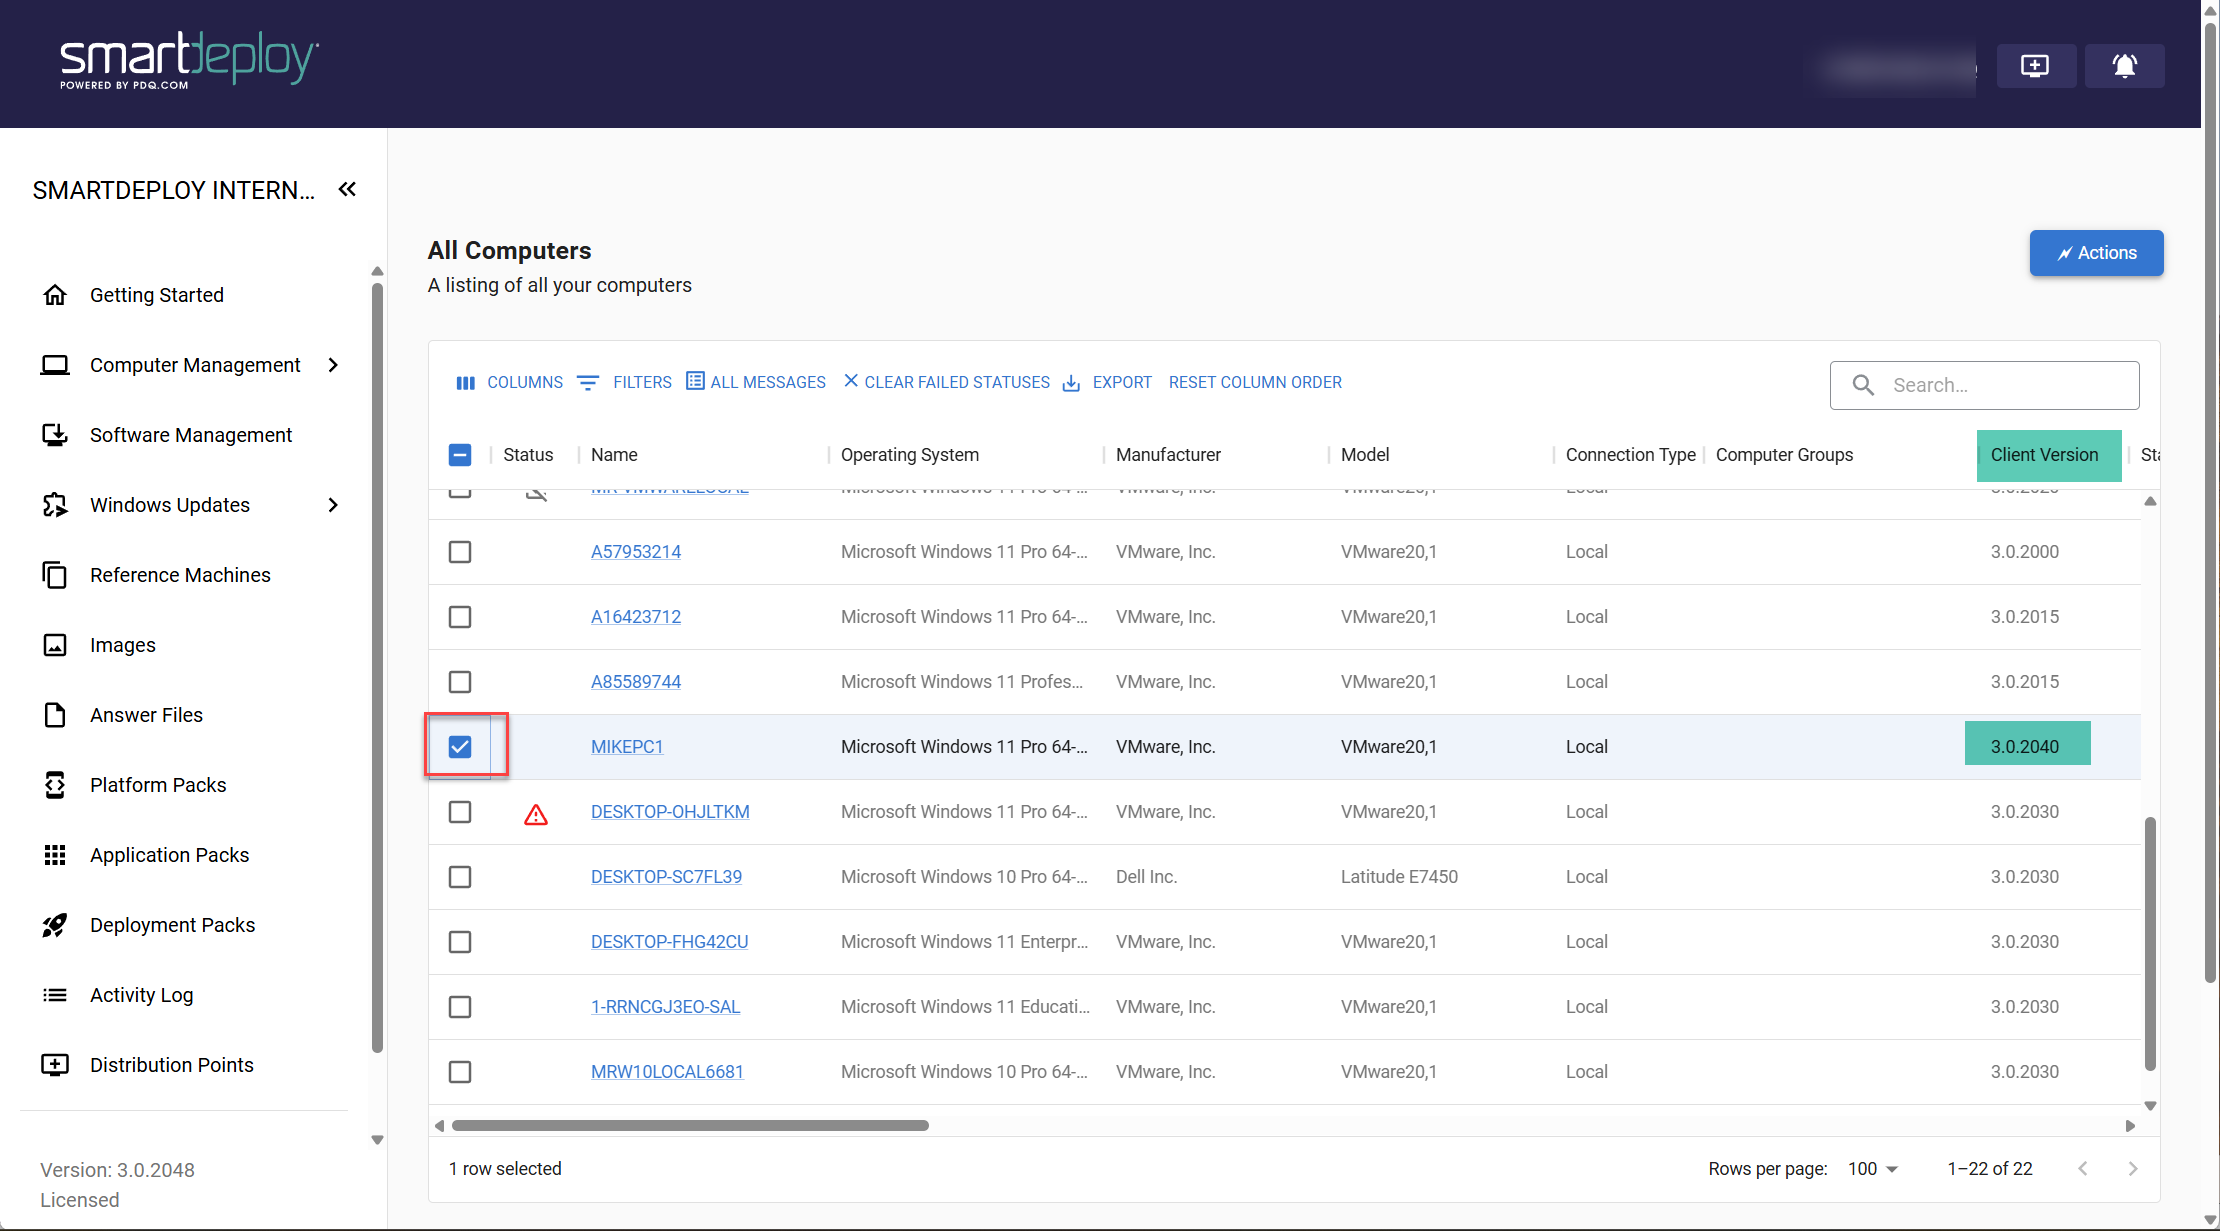Collapse the sidebar with double-chevron icon
The width and height of the screenshot is (2220, 1231).
[347, 189]
